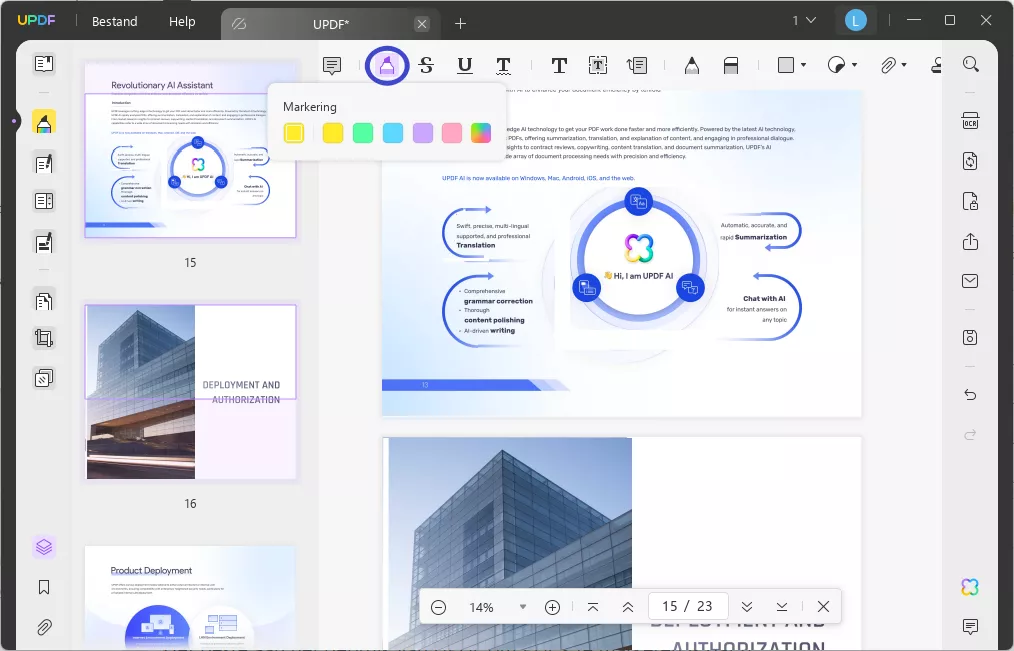
Task: Open the L user account avatar
Action: (x=856, y=21)
